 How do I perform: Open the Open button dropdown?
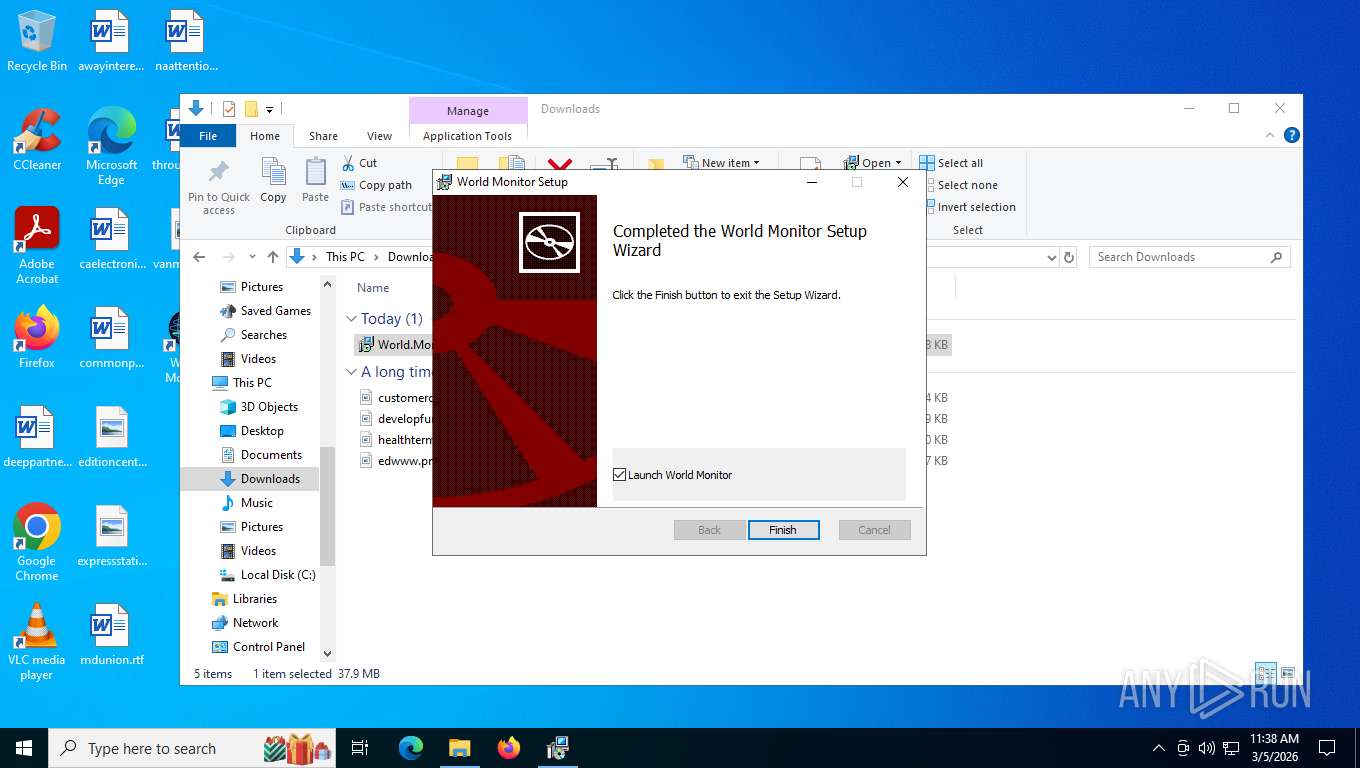[873, 163]
